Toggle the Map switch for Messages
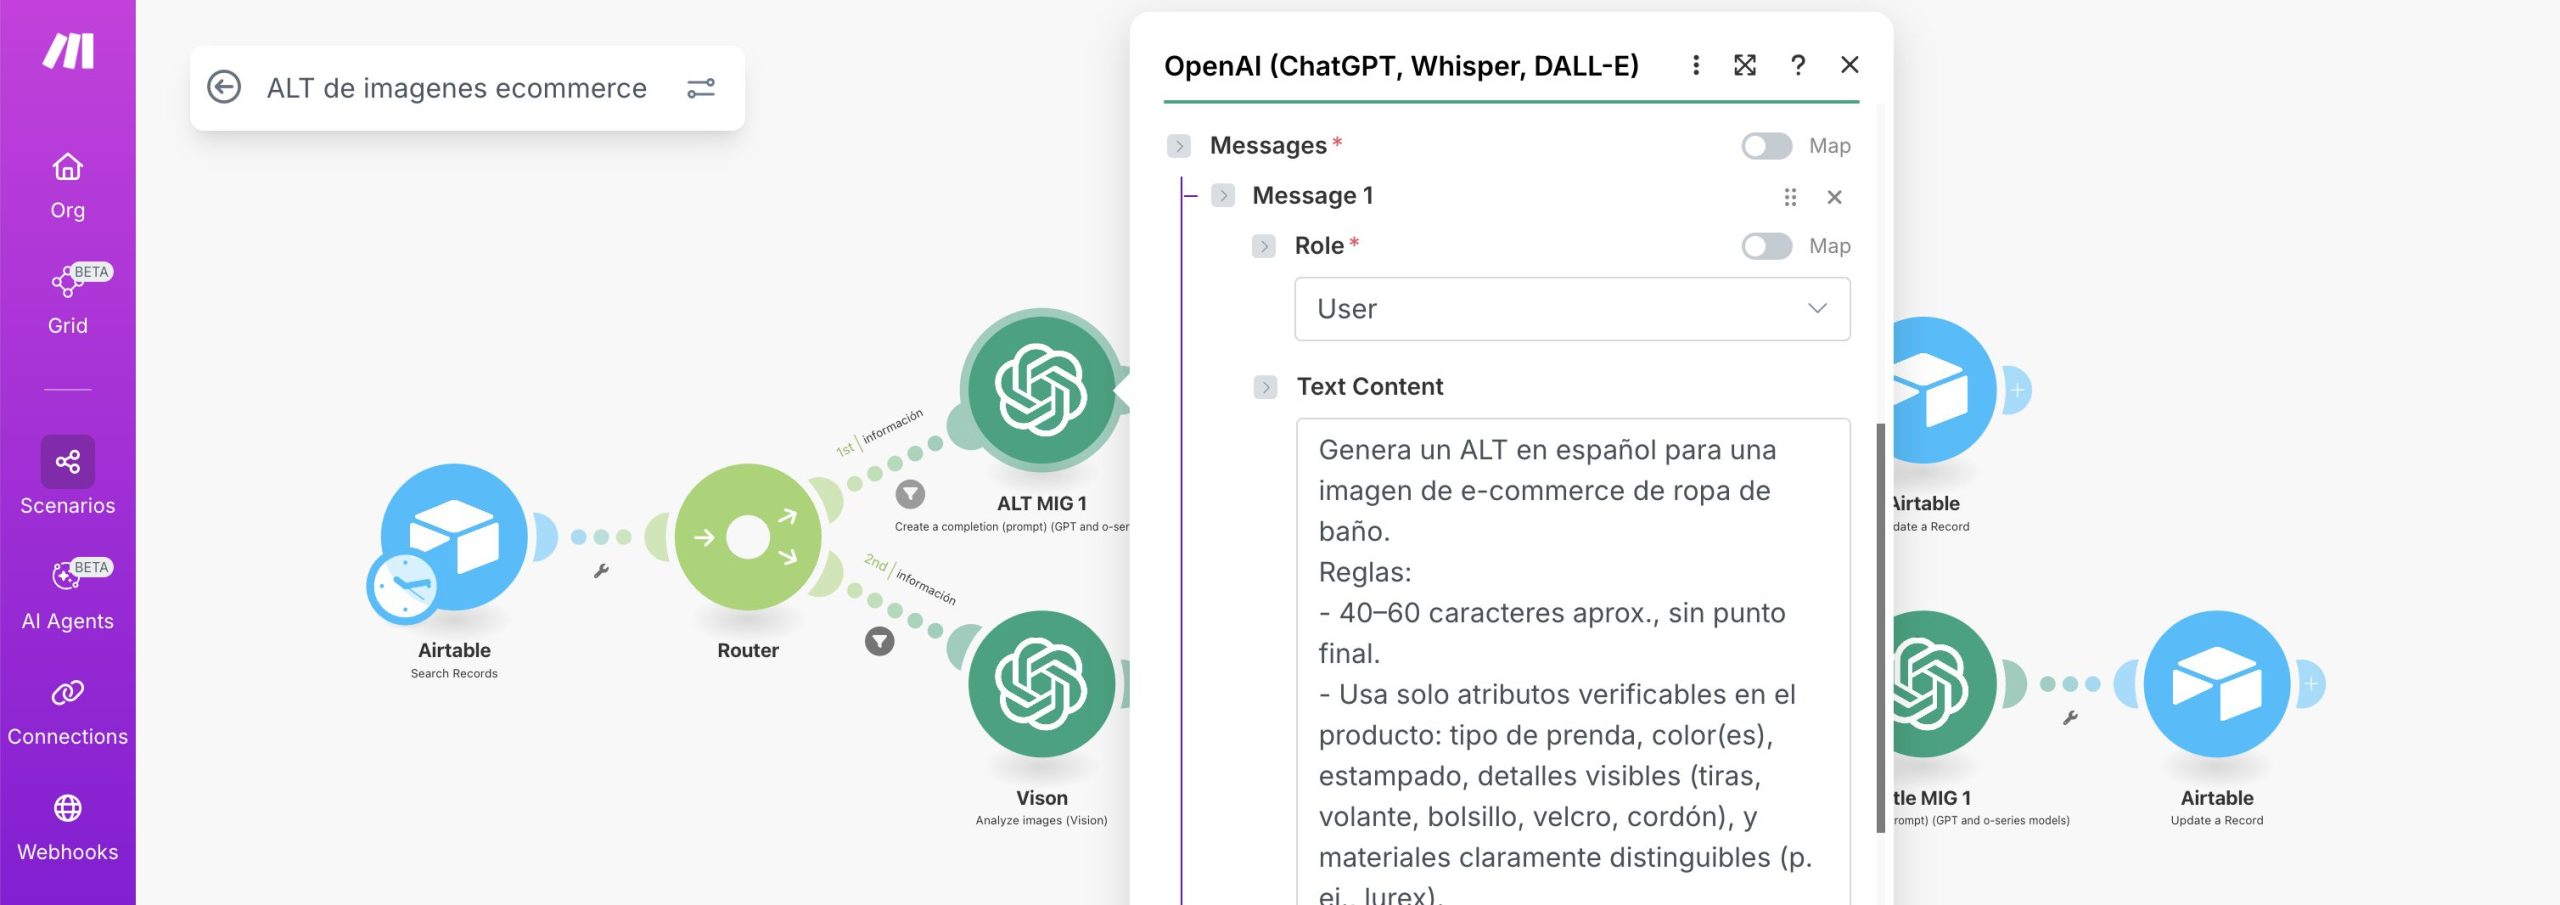This screenshot has height=905, width=2560. pyautogui.click(x=1766, y=146)
